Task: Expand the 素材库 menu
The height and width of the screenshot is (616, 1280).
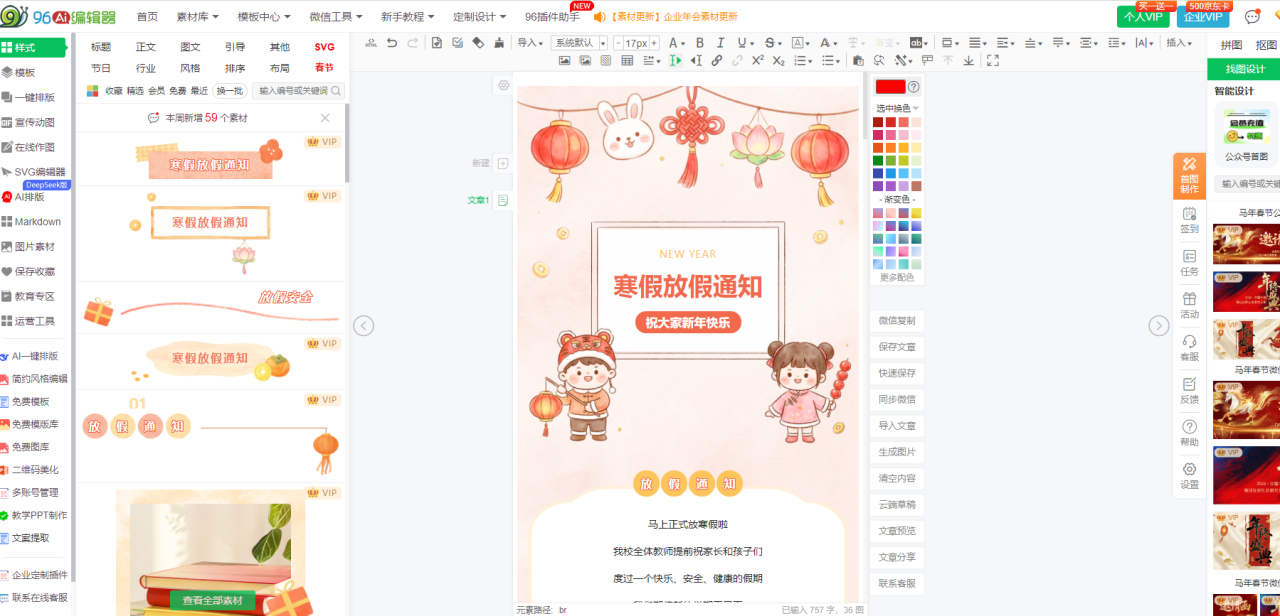Action: pos(197,17)
